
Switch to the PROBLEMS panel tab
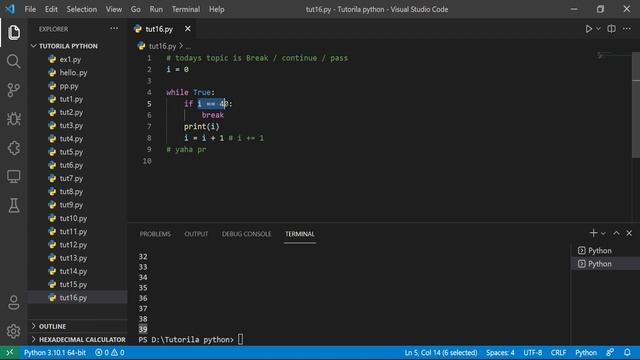[155, 234]
